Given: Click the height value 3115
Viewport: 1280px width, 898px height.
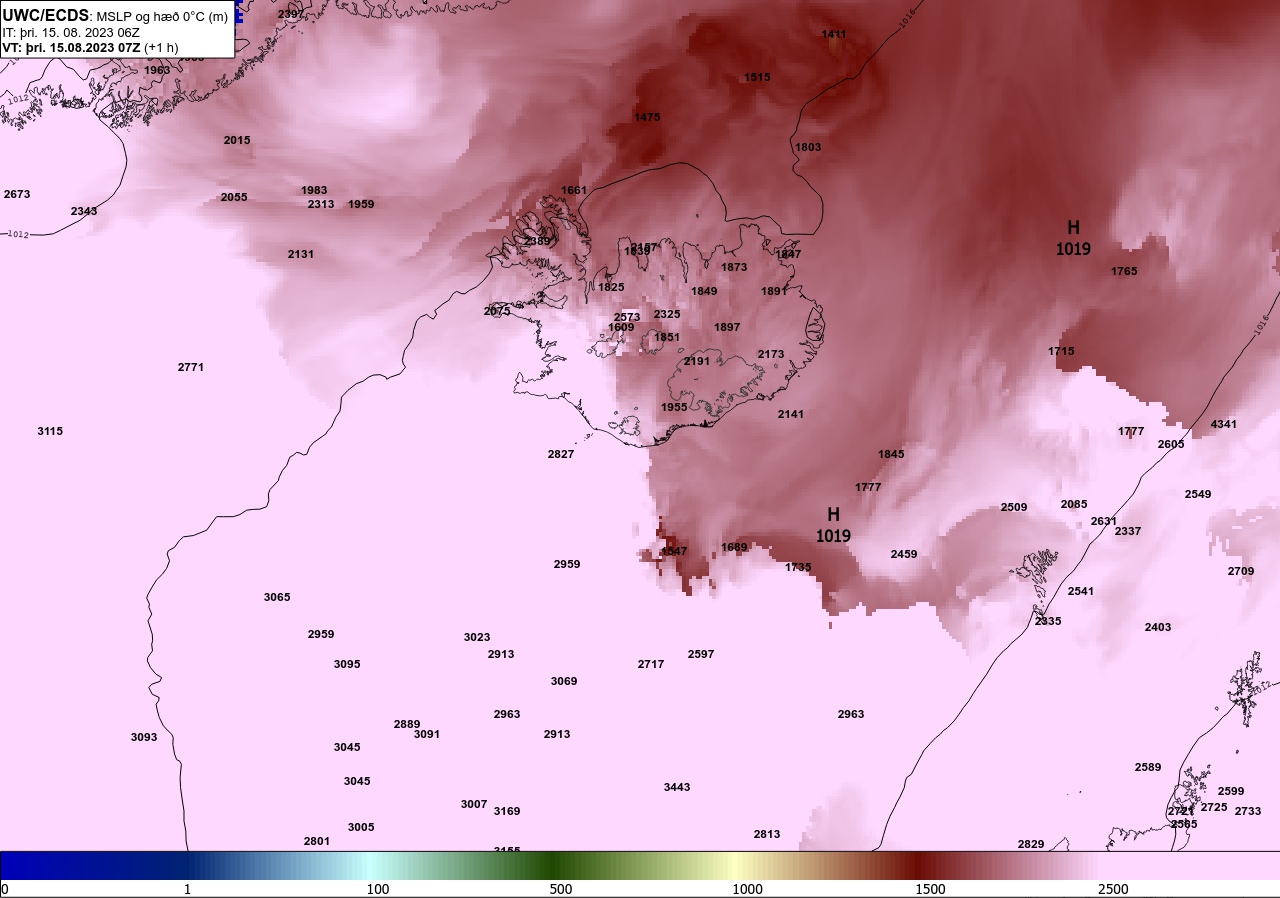Looking at the screenshot, I should [x=50, y=431].
